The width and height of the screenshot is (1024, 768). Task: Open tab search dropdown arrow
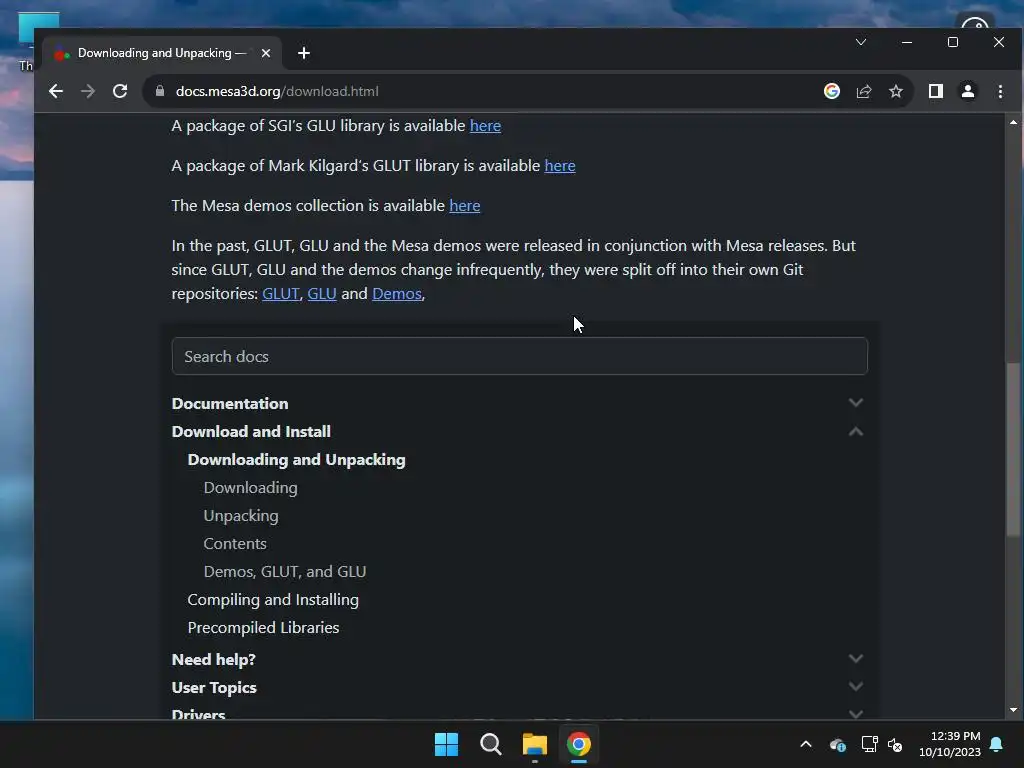point(861,42)
